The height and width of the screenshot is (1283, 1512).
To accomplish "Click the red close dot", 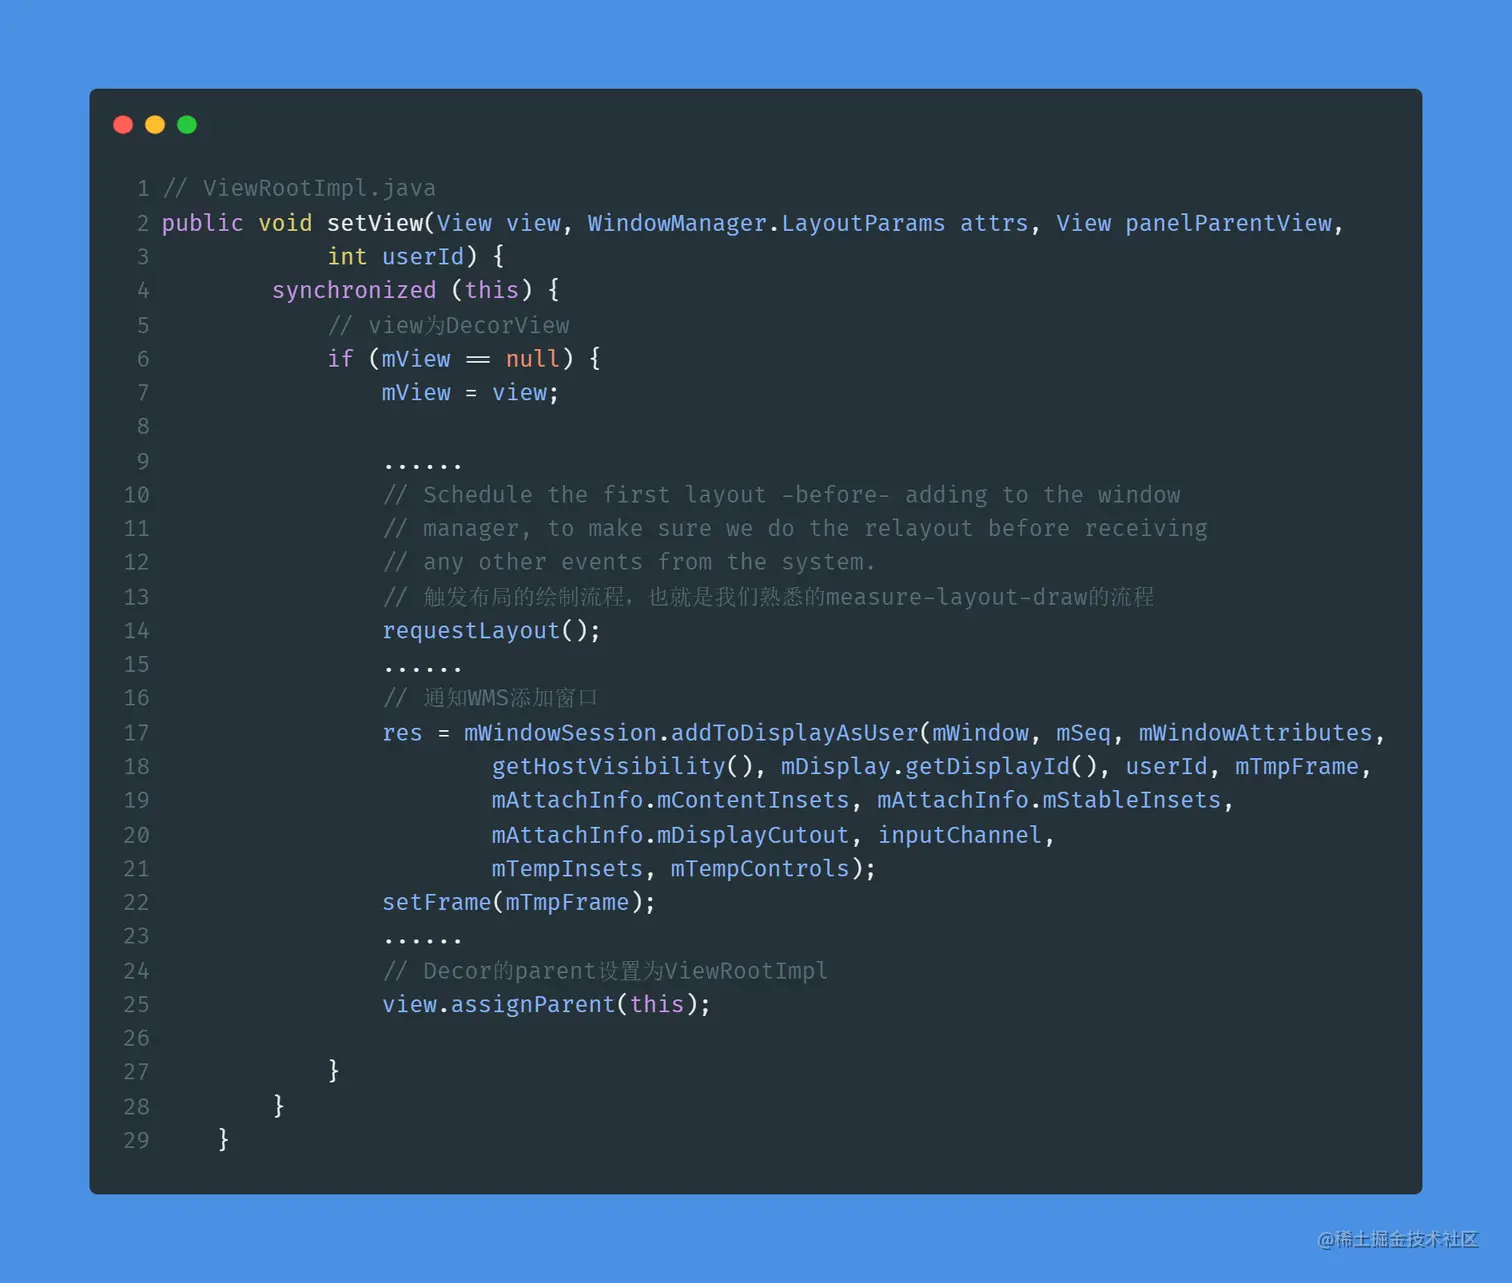I will coord(123,125).
